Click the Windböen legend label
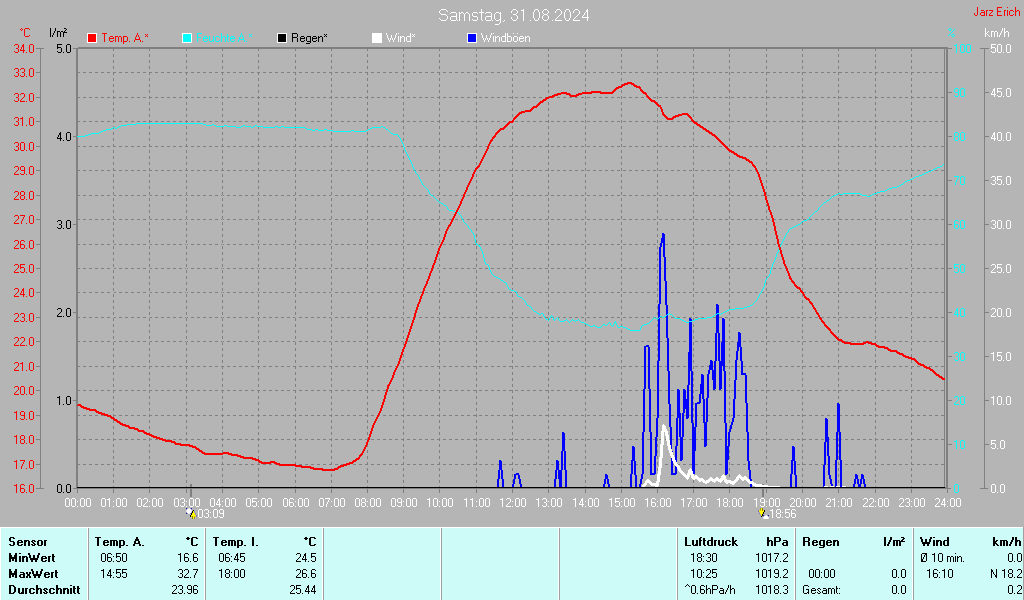Image resolution: width=1024 pixels, height=600 pixels. 505,38
